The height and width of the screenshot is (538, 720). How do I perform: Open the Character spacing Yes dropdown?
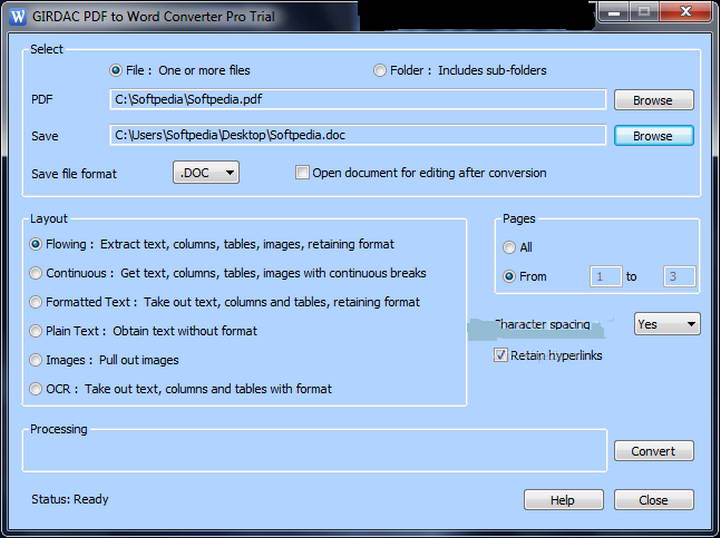click(x=667, y=324)
